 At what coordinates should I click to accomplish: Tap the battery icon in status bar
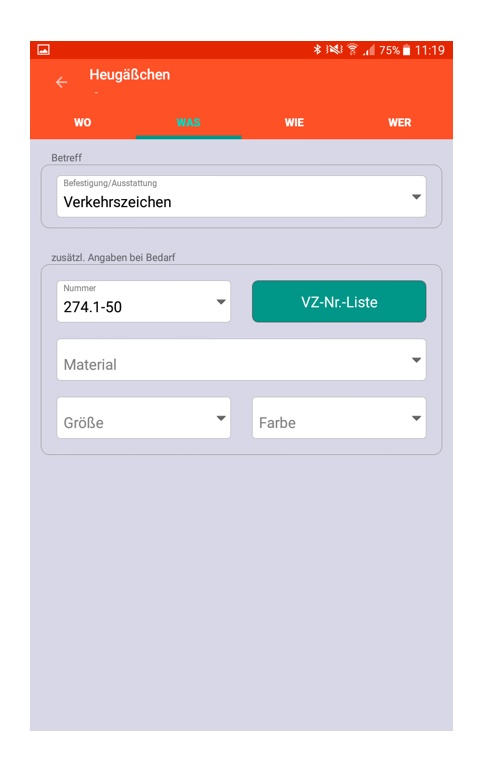pos(406,50)
